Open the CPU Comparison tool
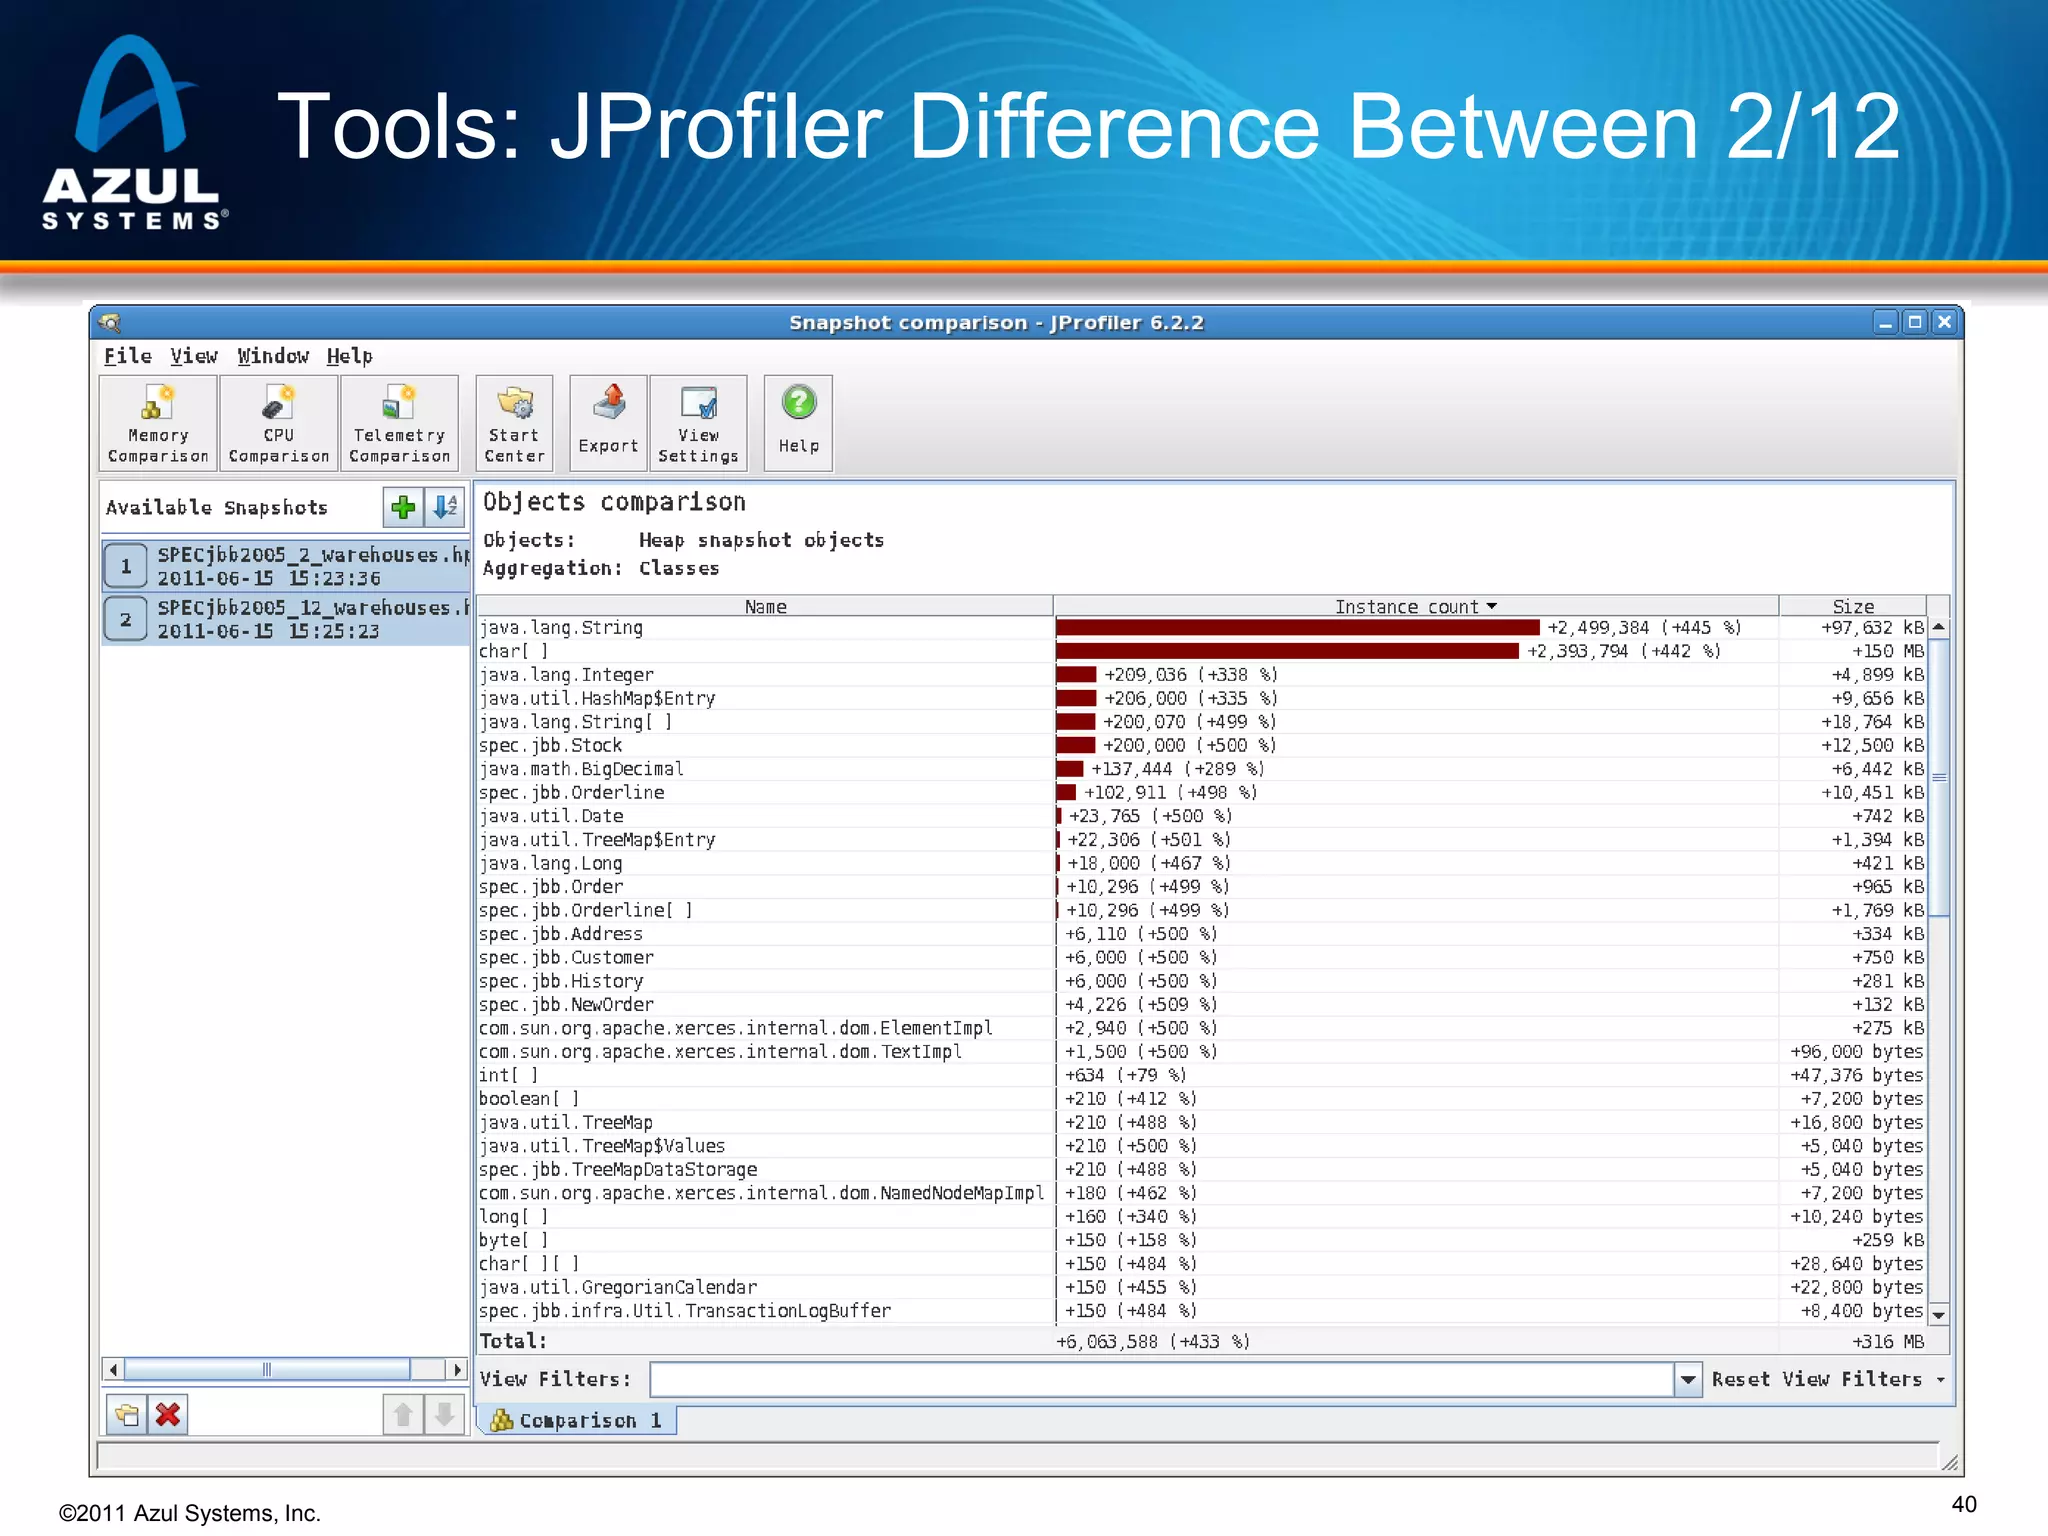The image size is (2048, 1536). [278, 423]
